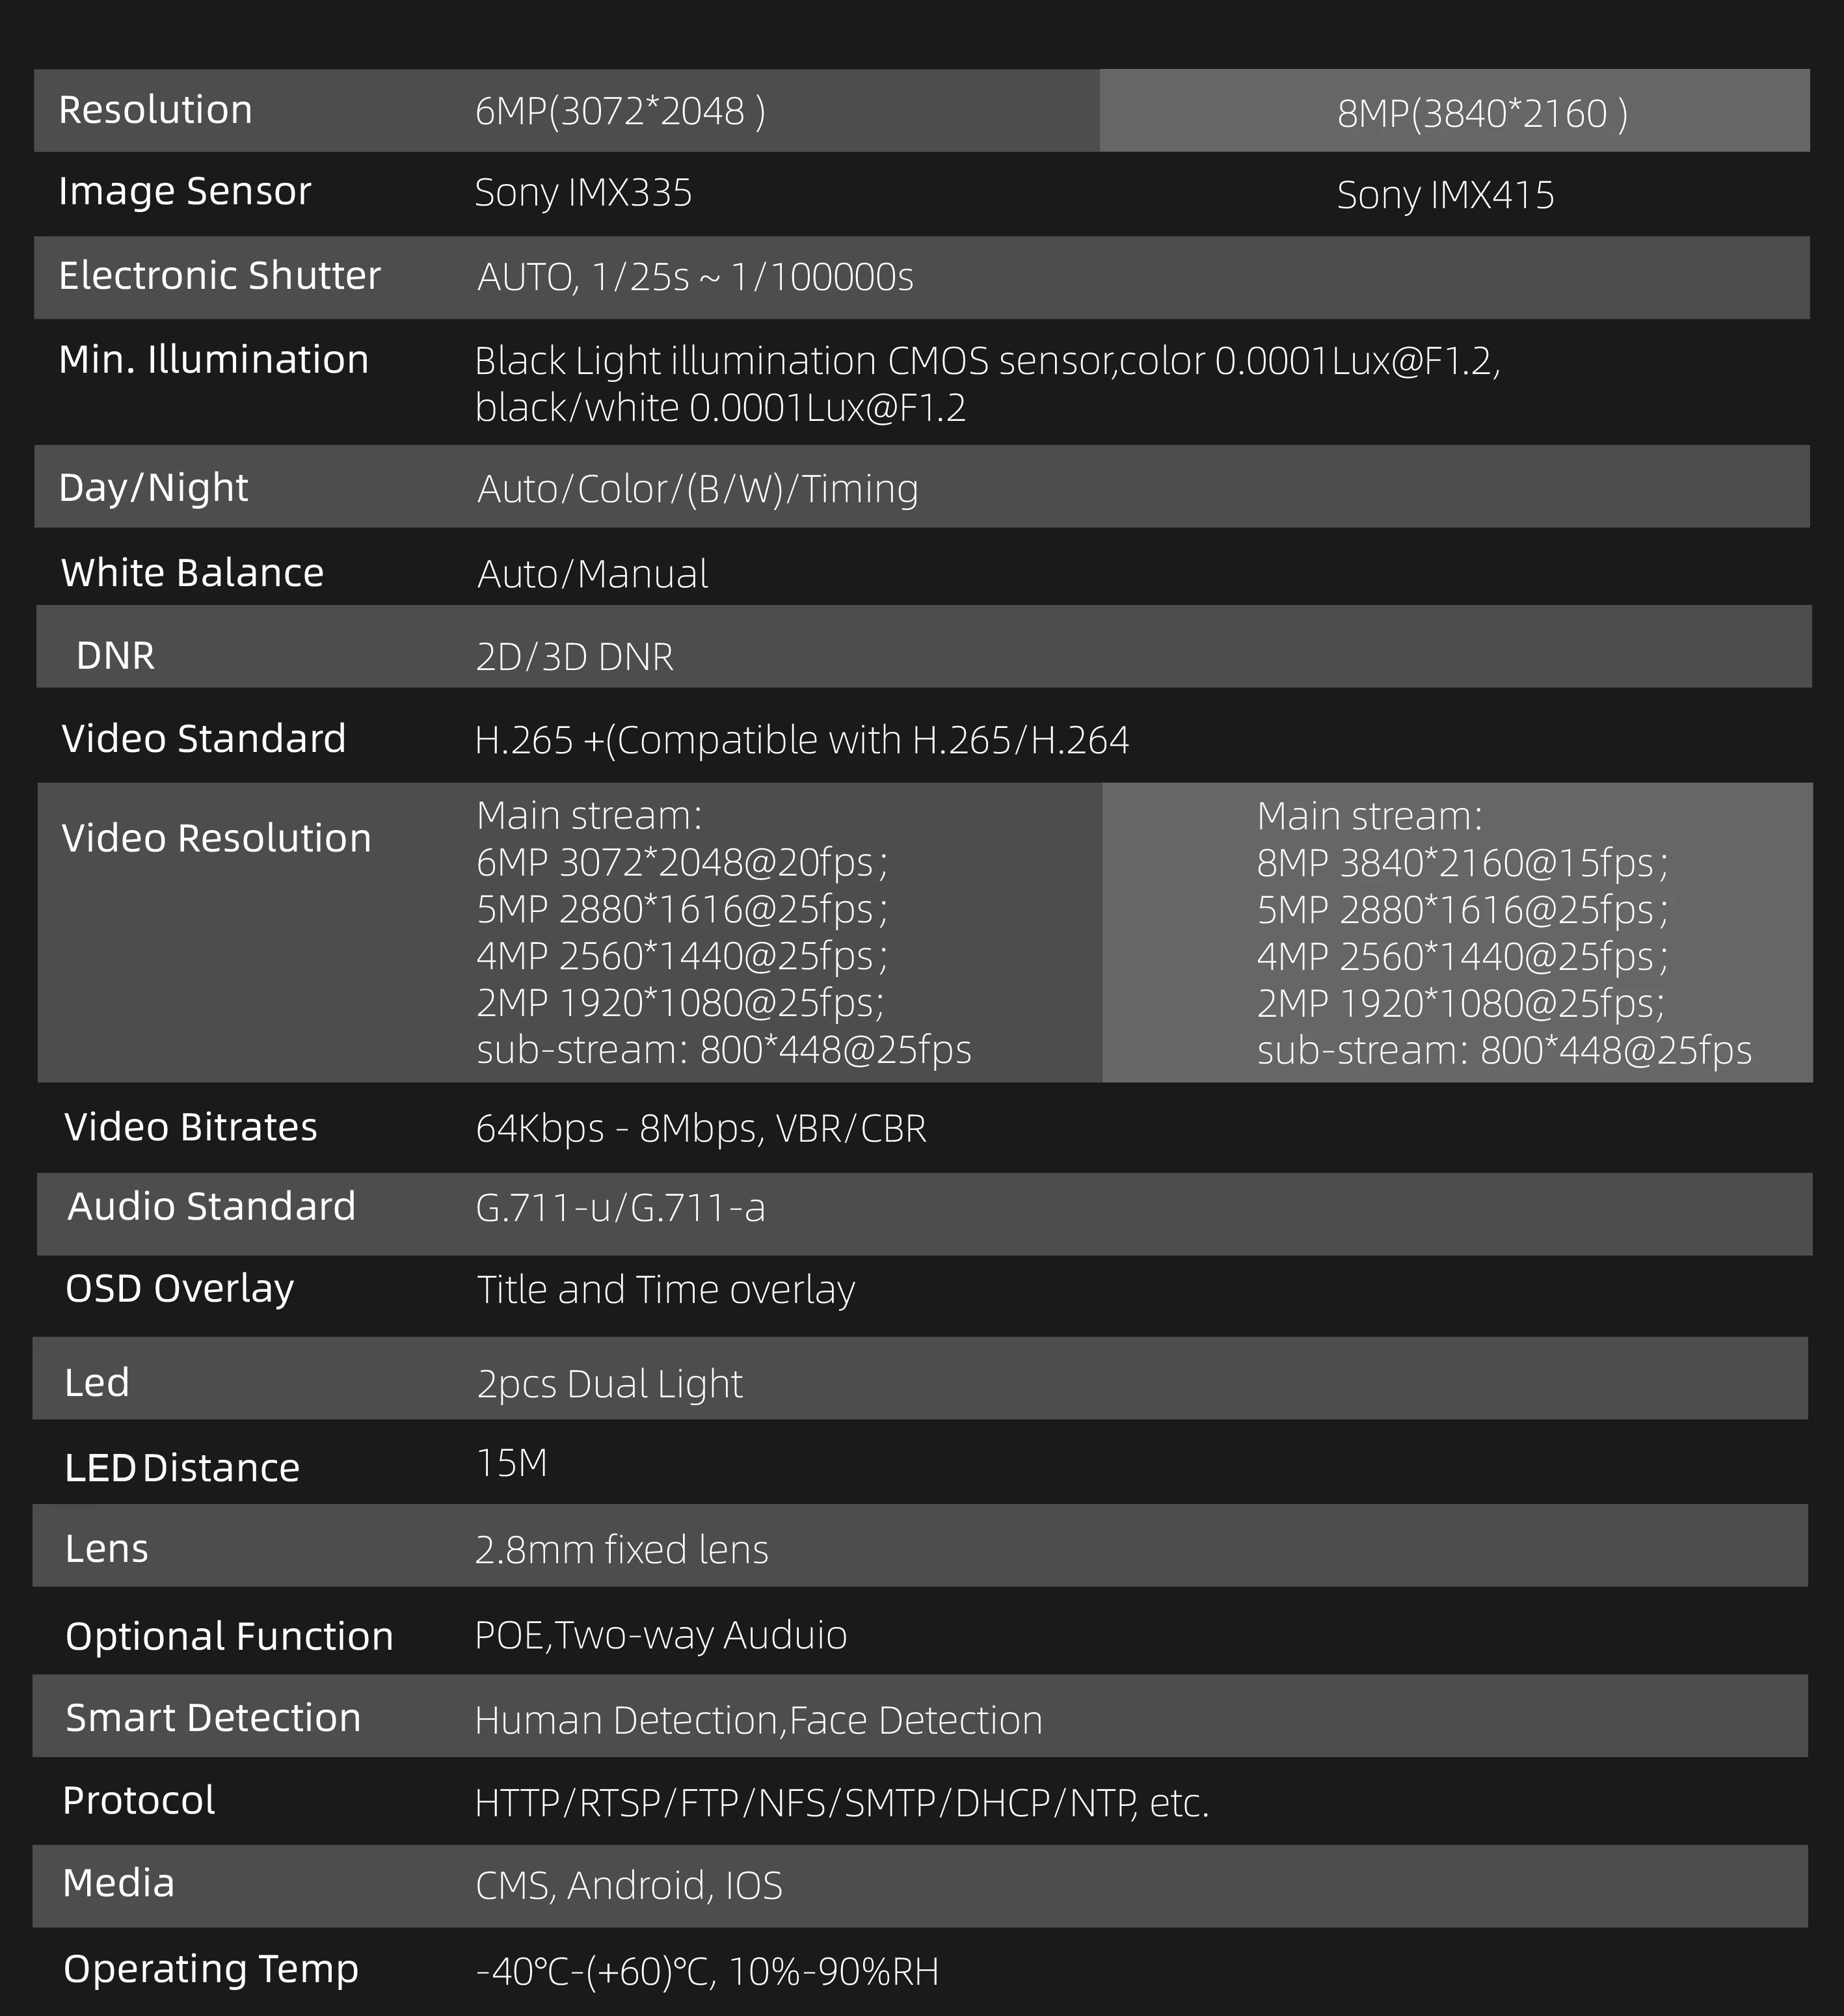1844x2016 pixels.
Task: Click the Electronic Shutter label
Action: [219, 276]
